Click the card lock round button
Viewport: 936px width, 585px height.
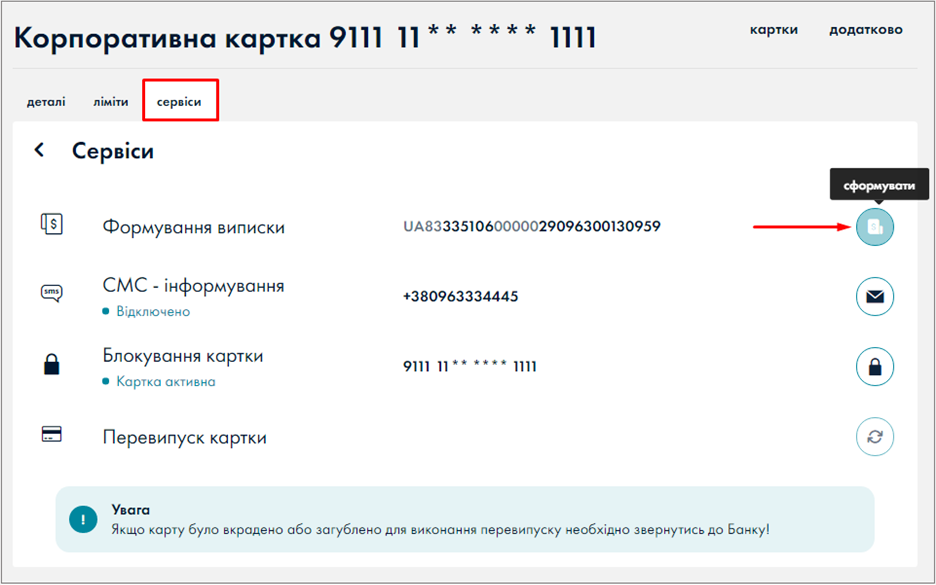point(875,367)
